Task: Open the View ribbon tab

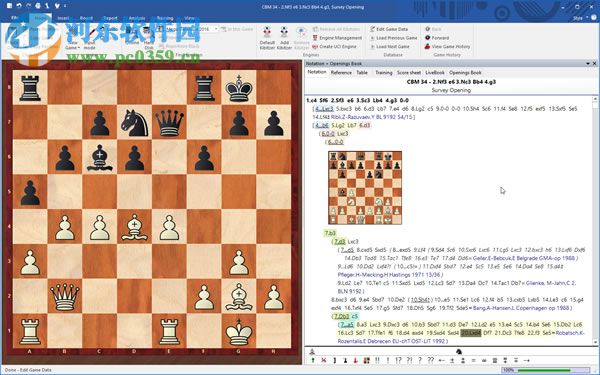Action: click(189, 18)
